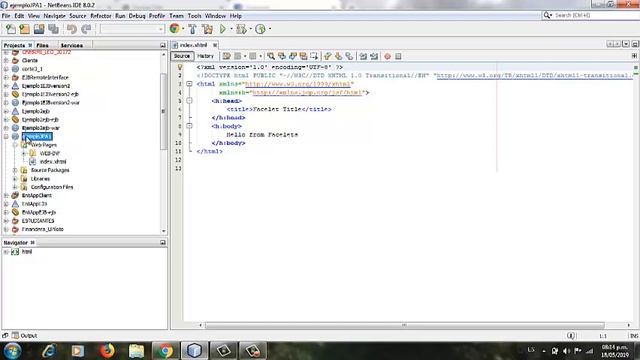
Task: Expand the Source Packages node
Action: coord(15,170)
